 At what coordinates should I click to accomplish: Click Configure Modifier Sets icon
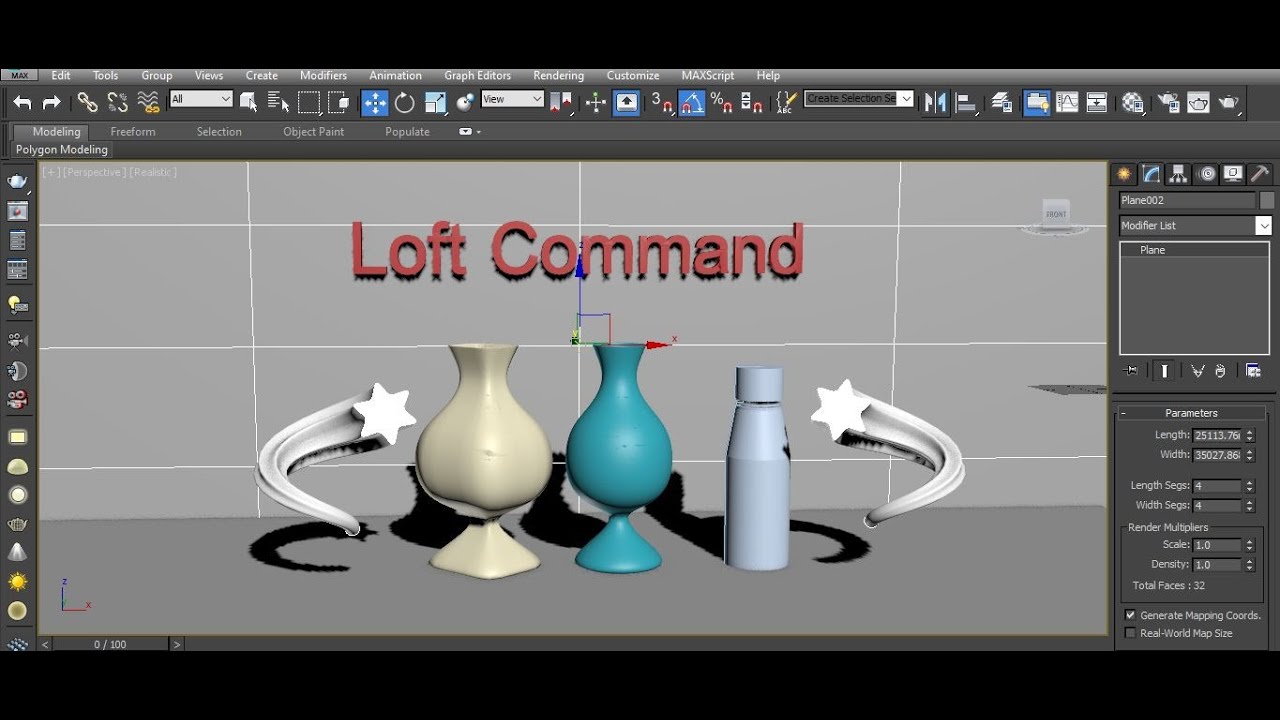(x=1253, y=371)
